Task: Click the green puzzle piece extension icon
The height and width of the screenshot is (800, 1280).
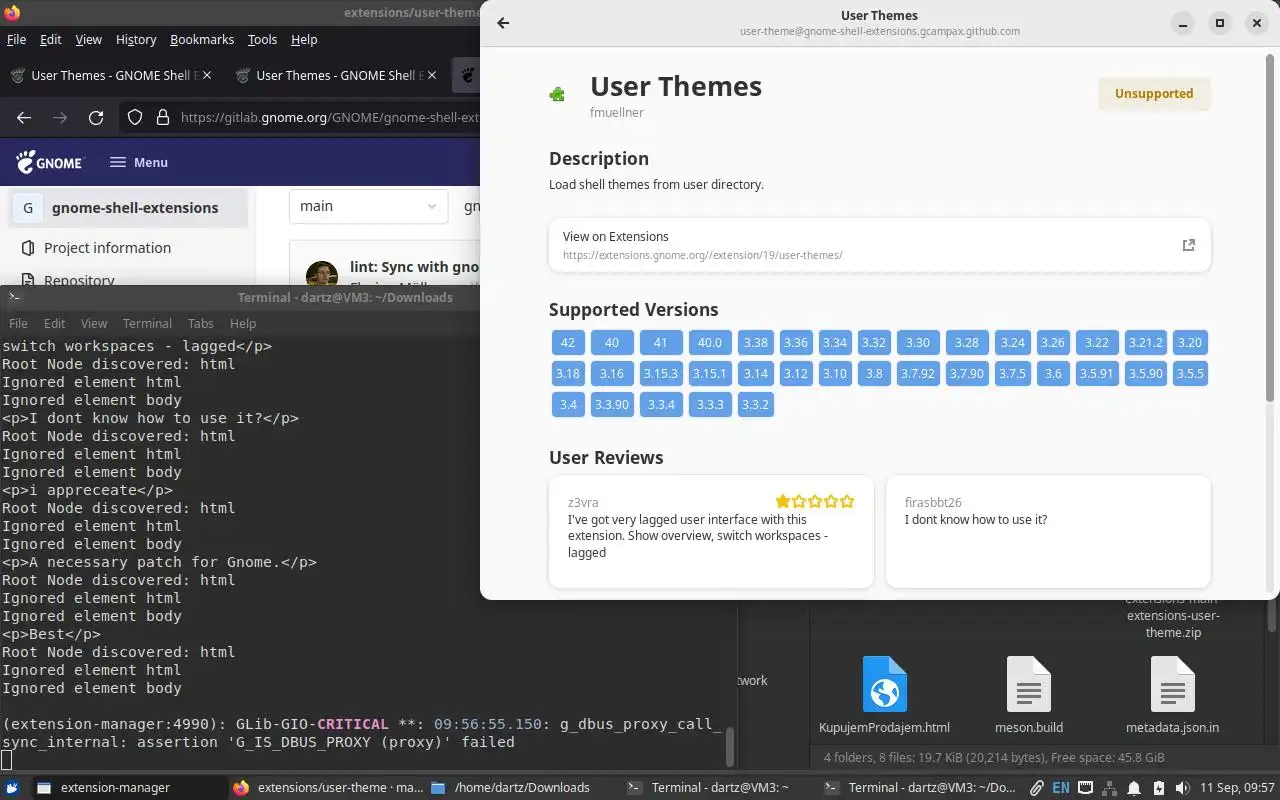Action: (x=557, y=94)
